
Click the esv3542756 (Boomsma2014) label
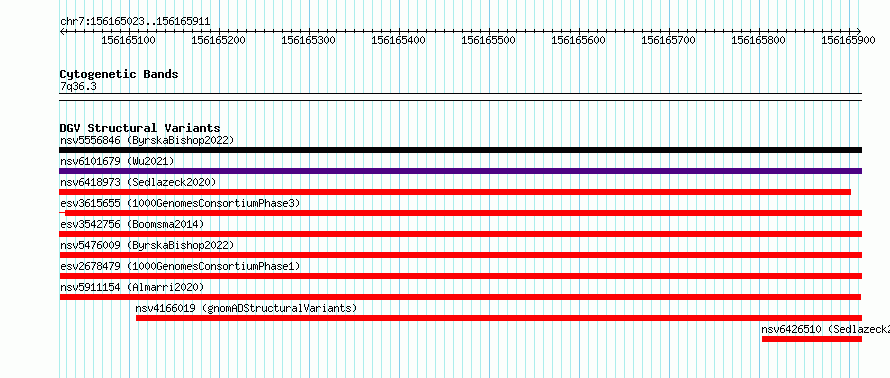(132, 224)
